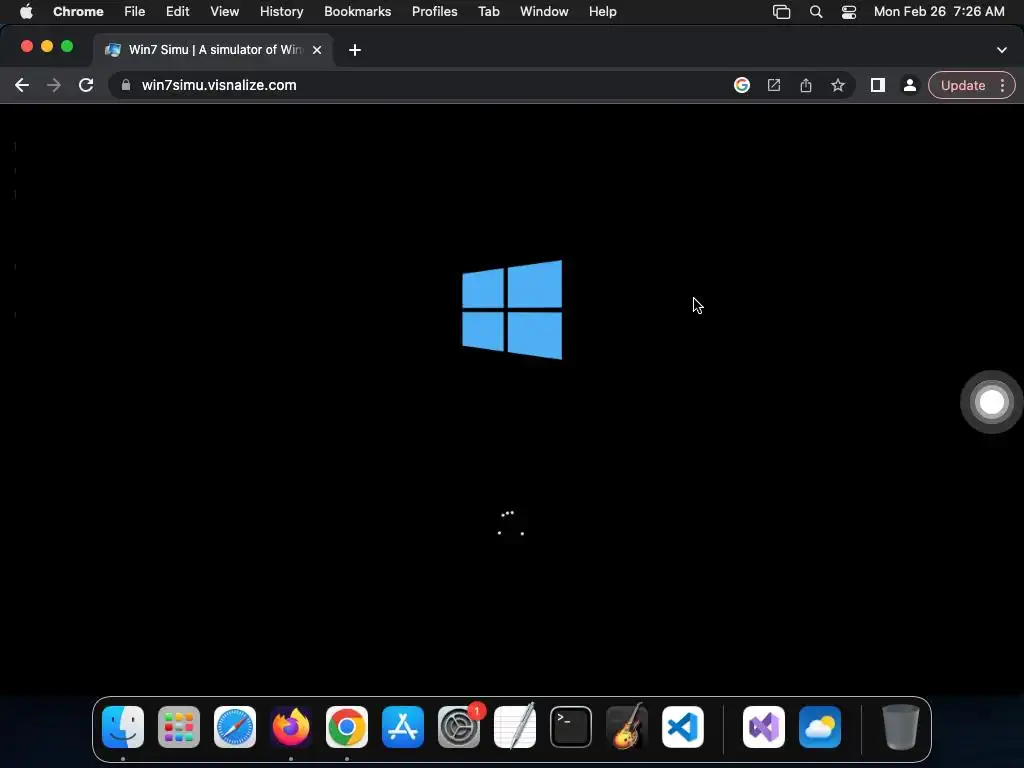Screen dimensions: 1024x768
Task: Go back with the browser's back arrow
Action: (x=22, y=85)
